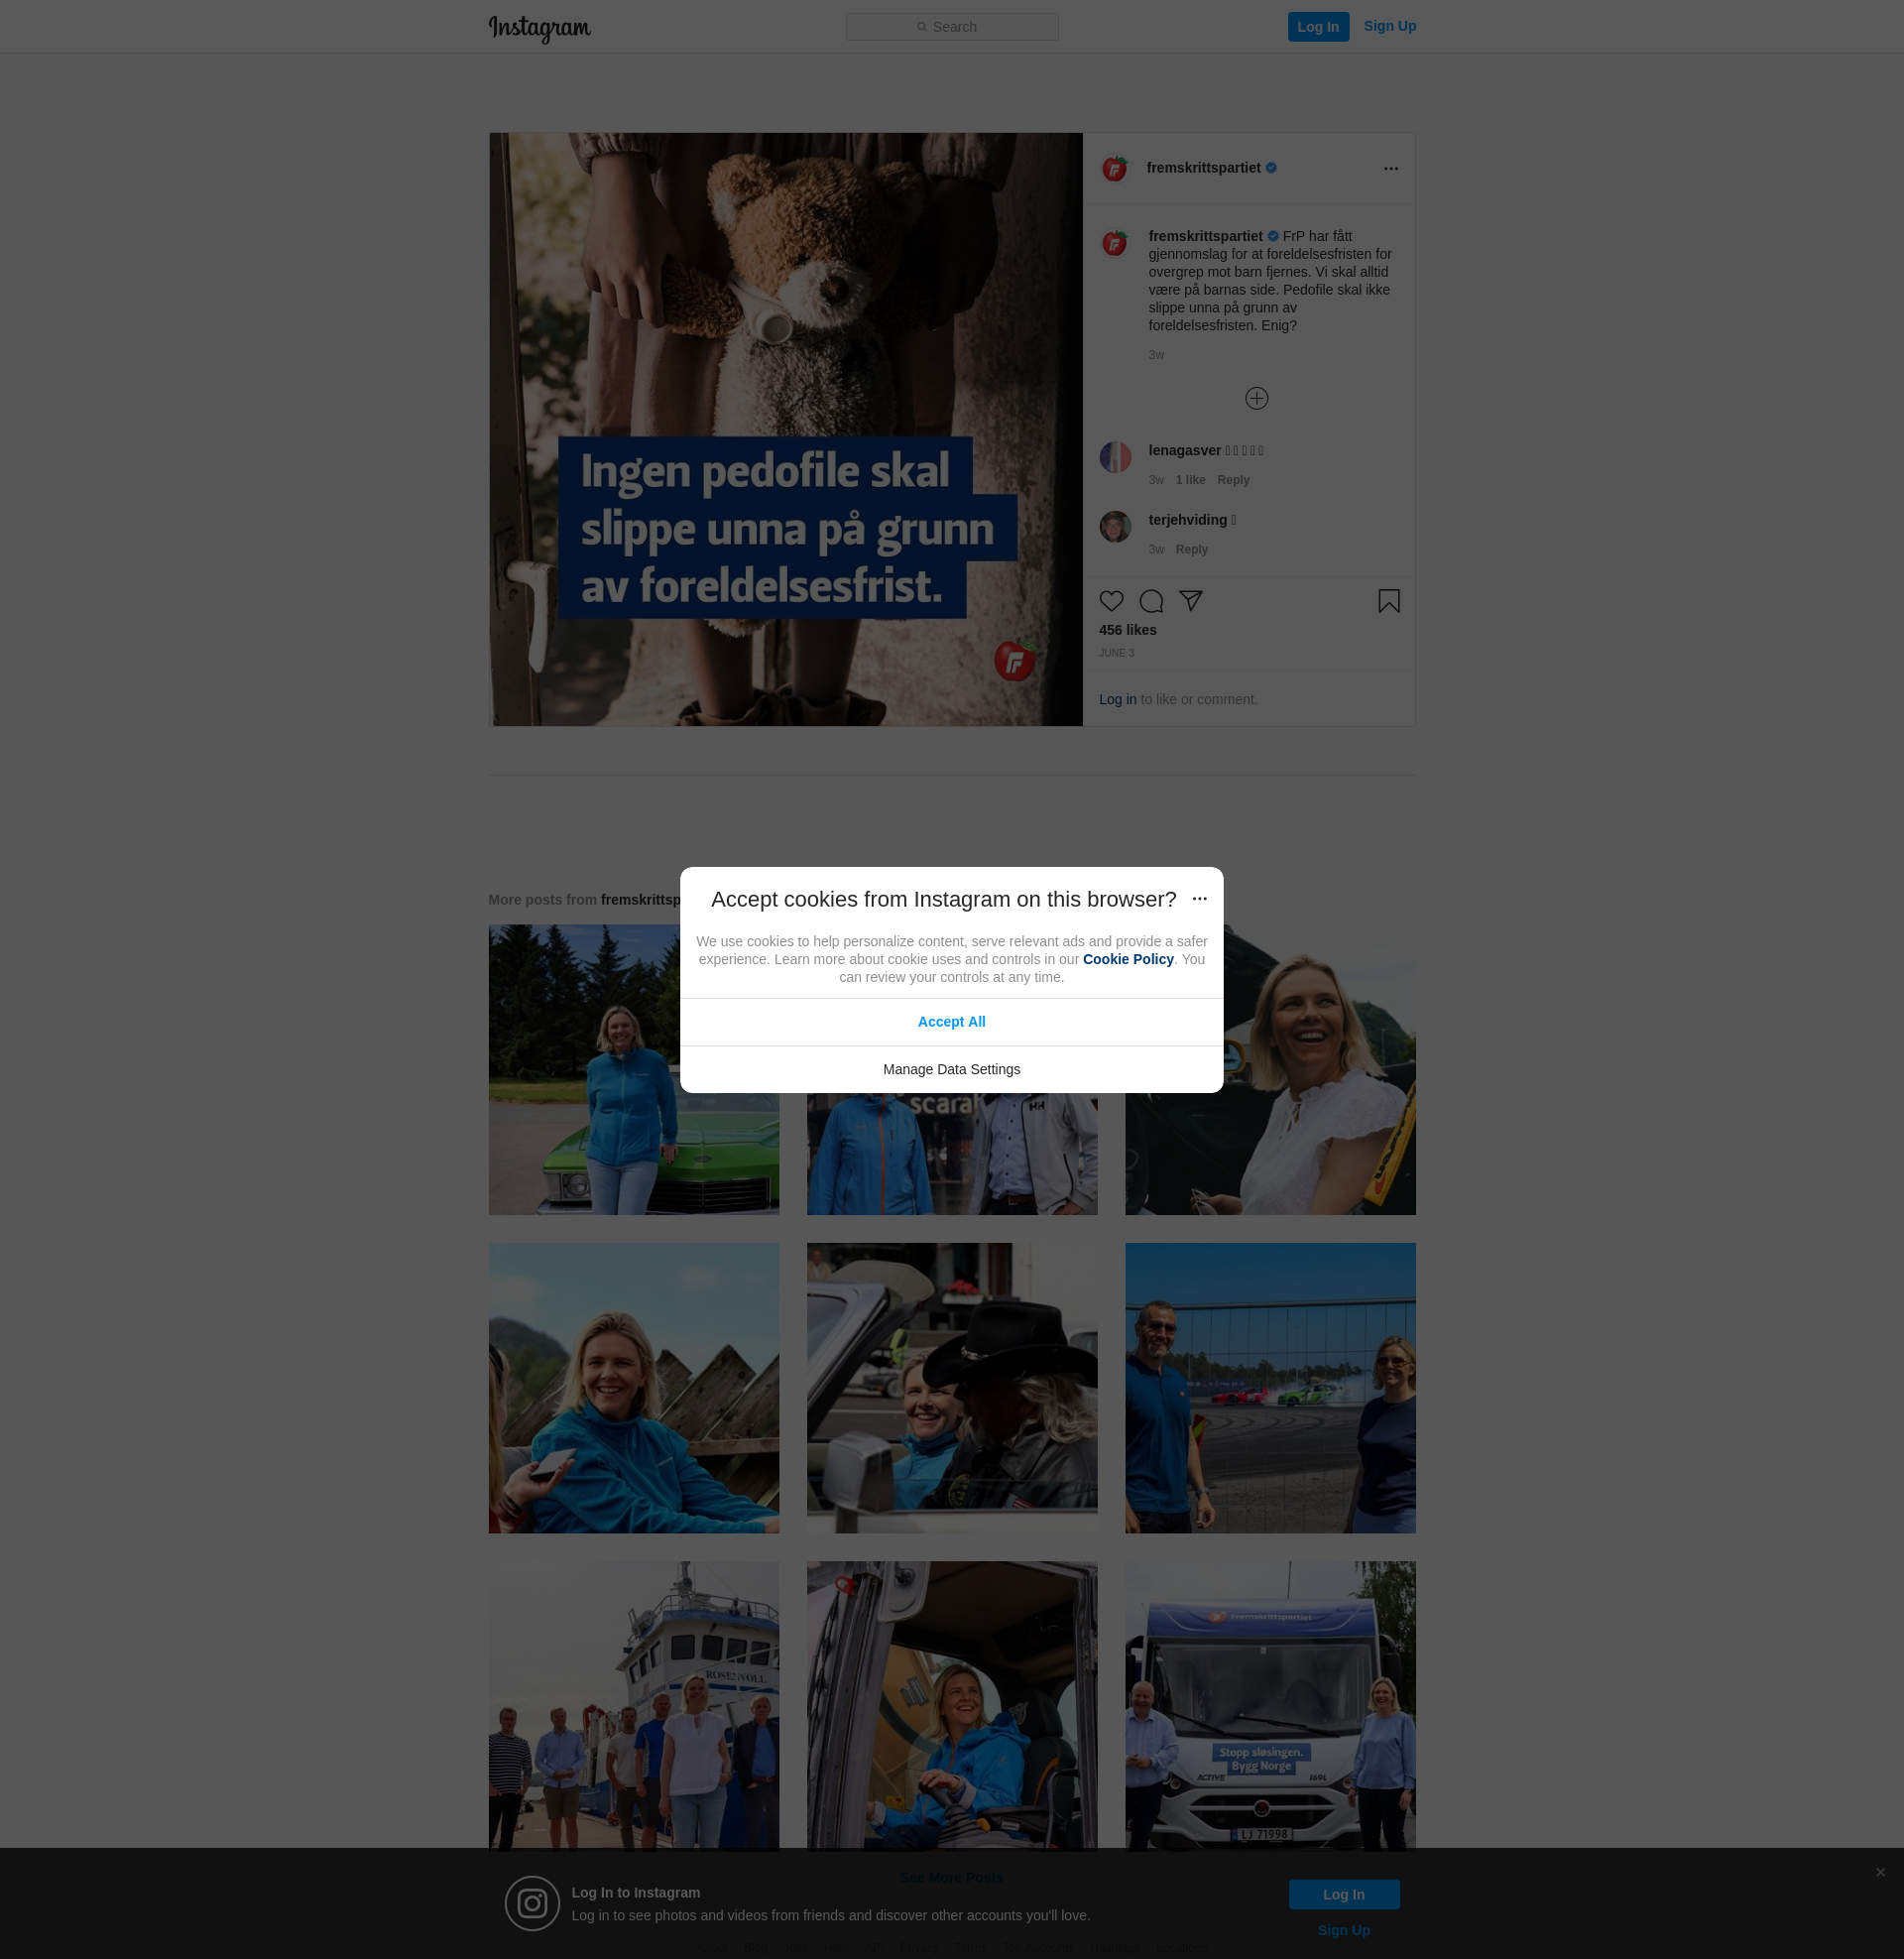Viewport: 1904px width, 1959px height.
Task: Open the main teddy bear post image
Action: [785, 430]
